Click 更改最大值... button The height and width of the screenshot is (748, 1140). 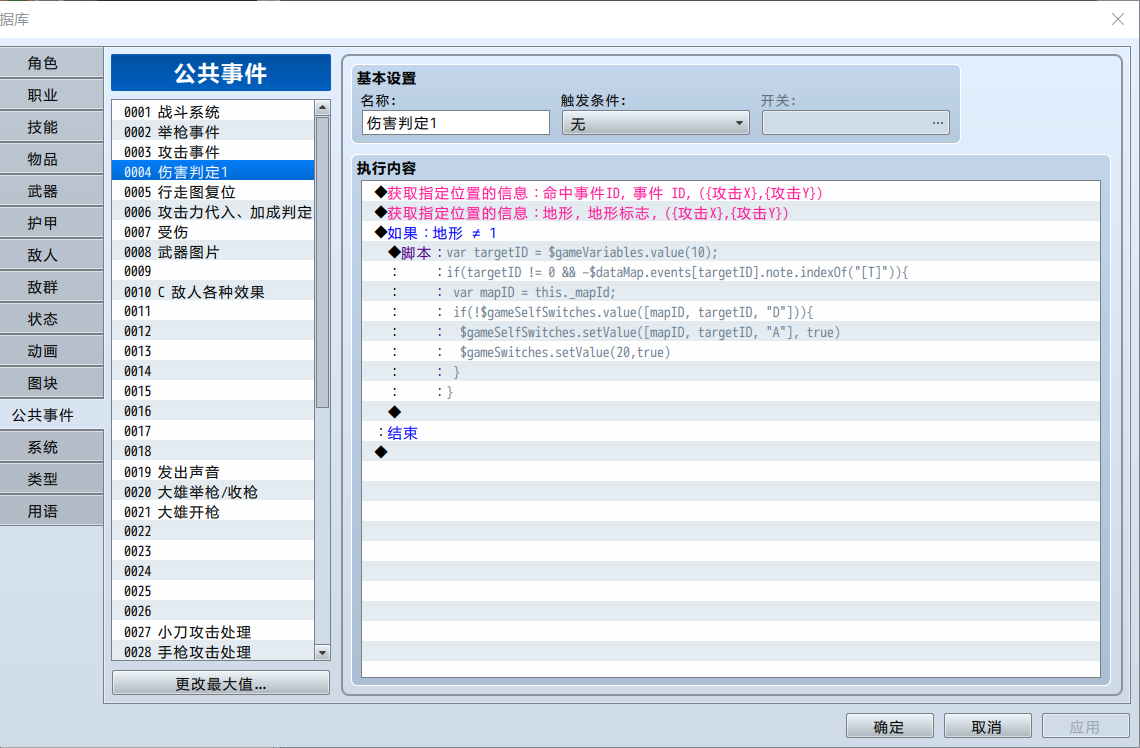[x=221, y=683]
